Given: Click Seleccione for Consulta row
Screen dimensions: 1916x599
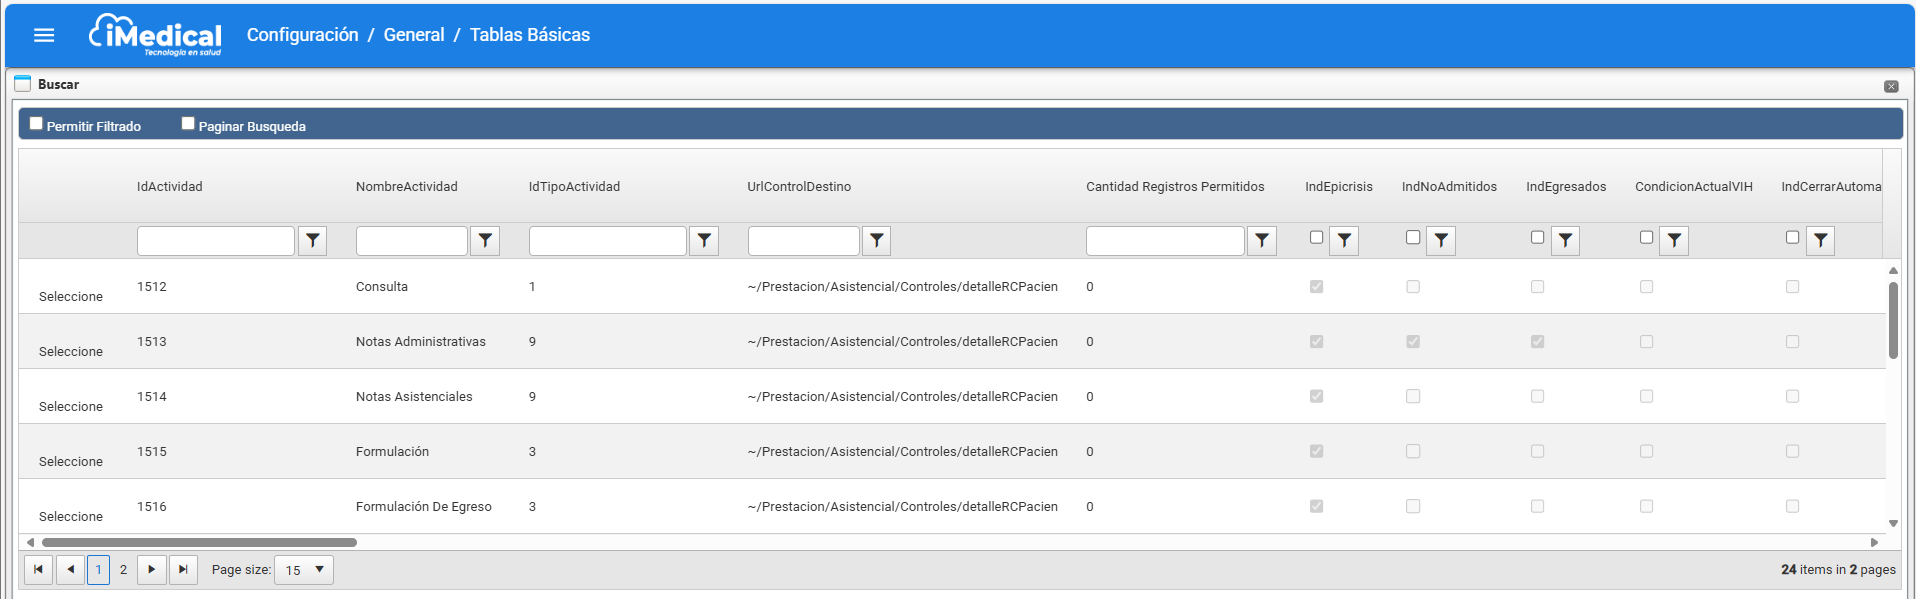Looking at the screenshot, I should click(x=71, y=297).
